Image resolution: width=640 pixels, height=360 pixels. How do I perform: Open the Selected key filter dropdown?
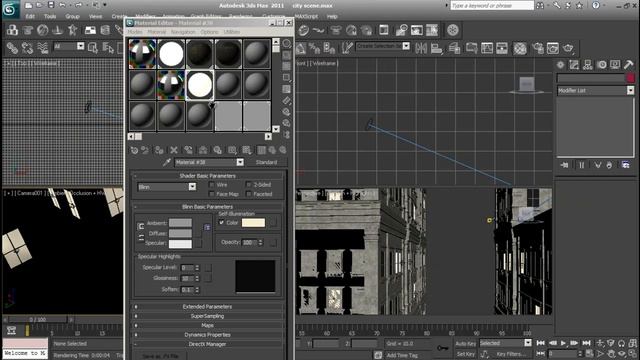(x=528, y=343)
